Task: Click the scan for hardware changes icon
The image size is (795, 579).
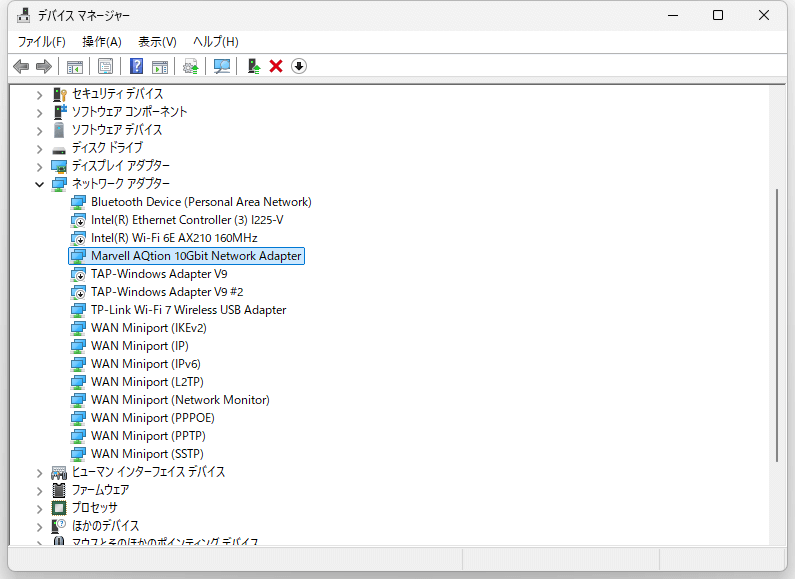Action: pos(221,66)
